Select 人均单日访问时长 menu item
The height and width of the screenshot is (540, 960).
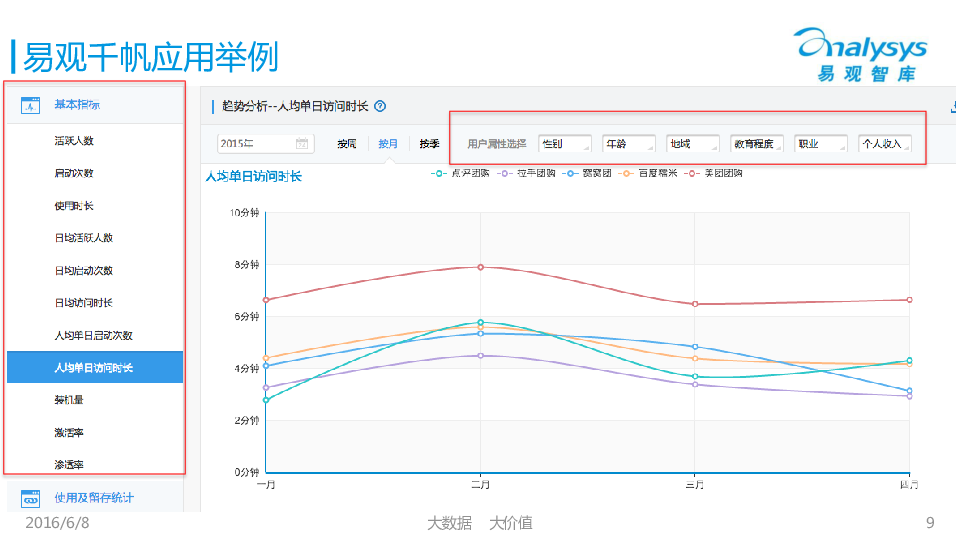[x=94, y=368]
